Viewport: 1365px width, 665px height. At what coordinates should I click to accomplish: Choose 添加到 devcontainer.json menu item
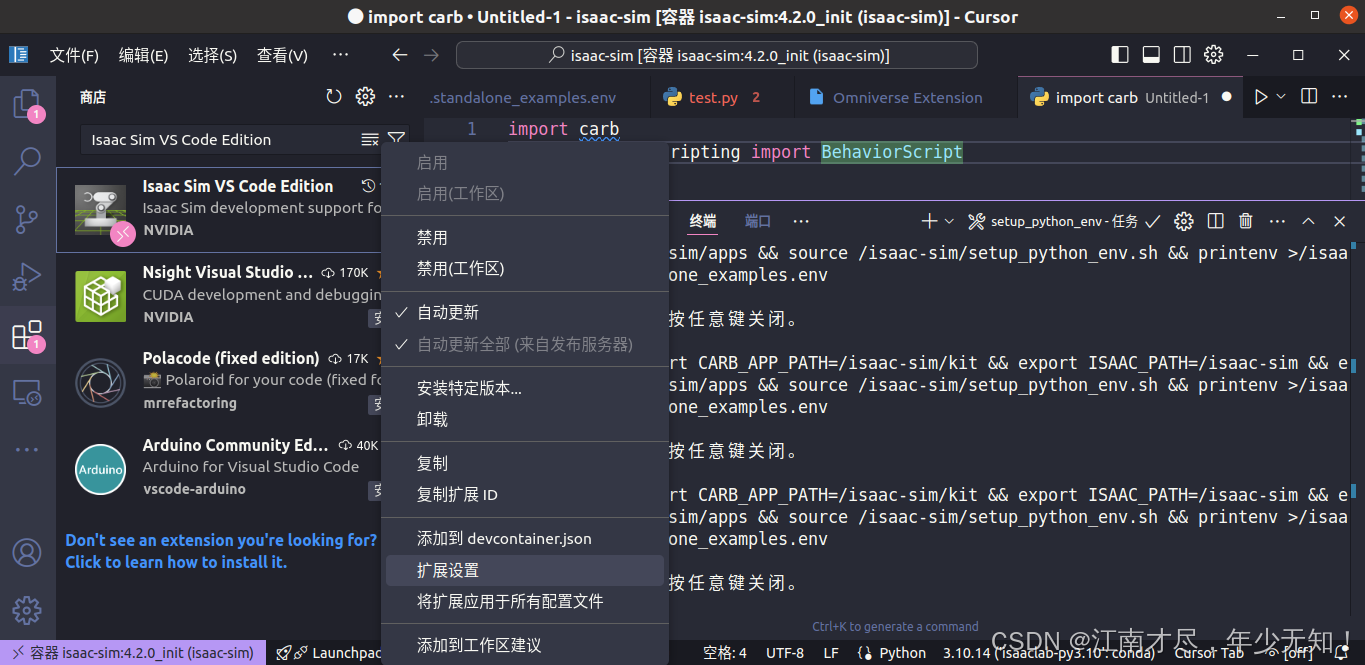525,539
